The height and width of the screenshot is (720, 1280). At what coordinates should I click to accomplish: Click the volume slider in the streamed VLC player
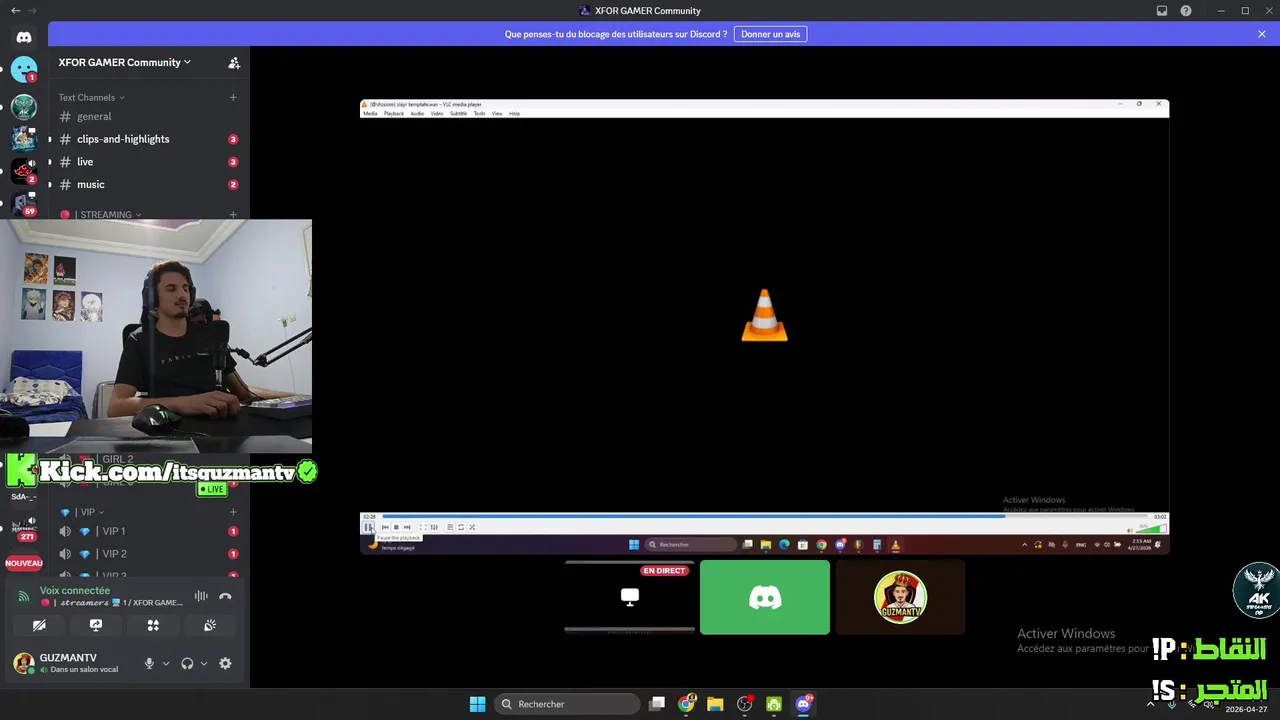[x=1153, y=528]
